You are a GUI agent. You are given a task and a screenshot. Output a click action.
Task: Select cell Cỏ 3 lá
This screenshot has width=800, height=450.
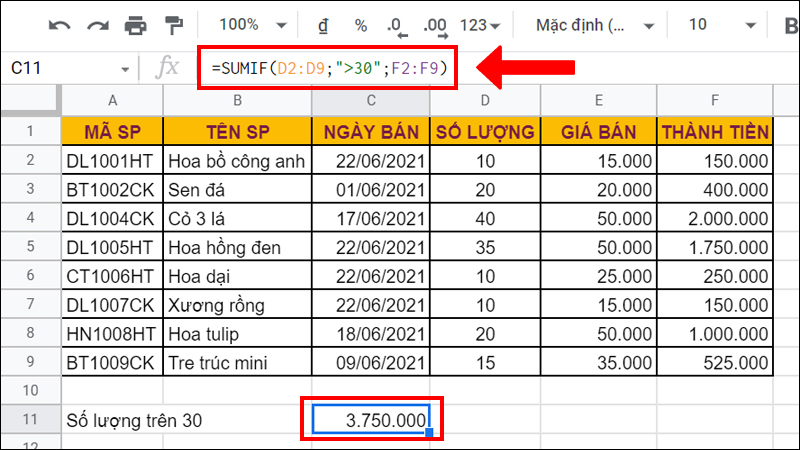[237, 218]
